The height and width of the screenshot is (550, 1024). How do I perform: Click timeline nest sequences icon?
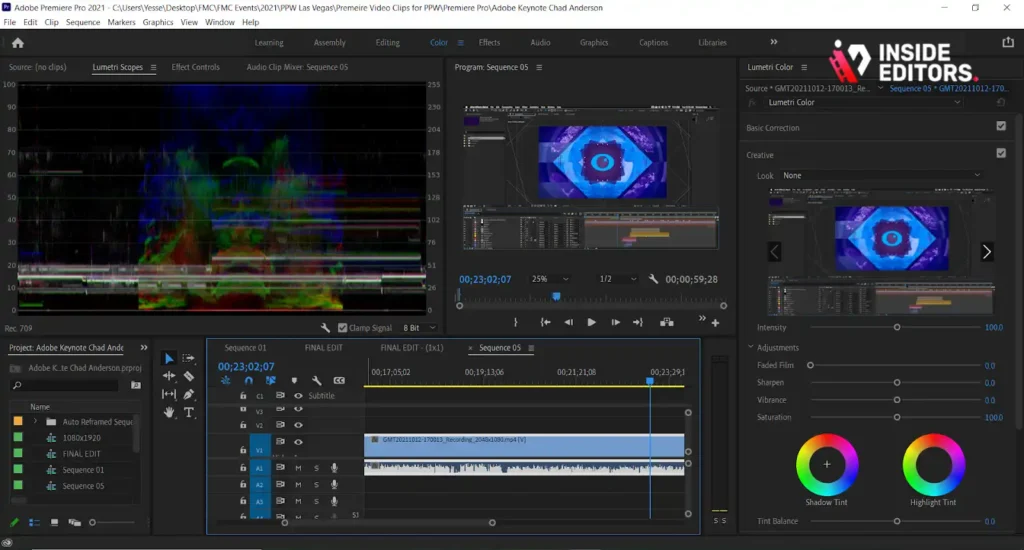pos(225,380)
